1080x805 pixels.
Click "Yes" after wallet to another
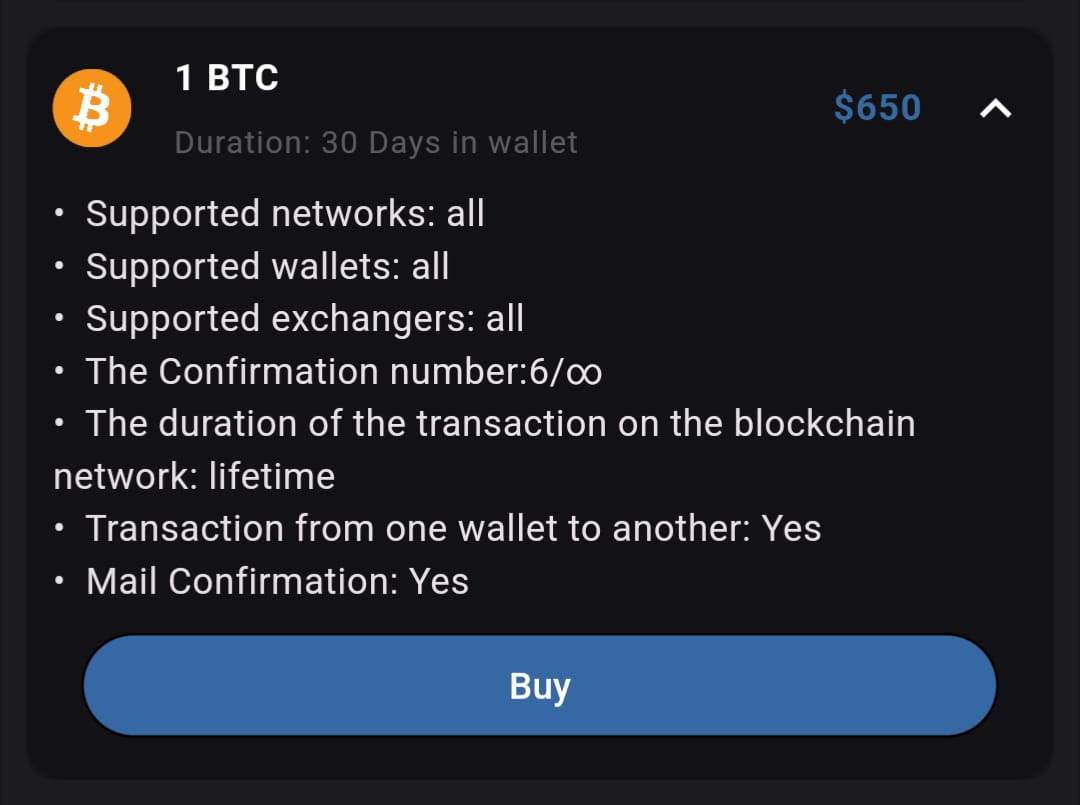click(791, 529)
